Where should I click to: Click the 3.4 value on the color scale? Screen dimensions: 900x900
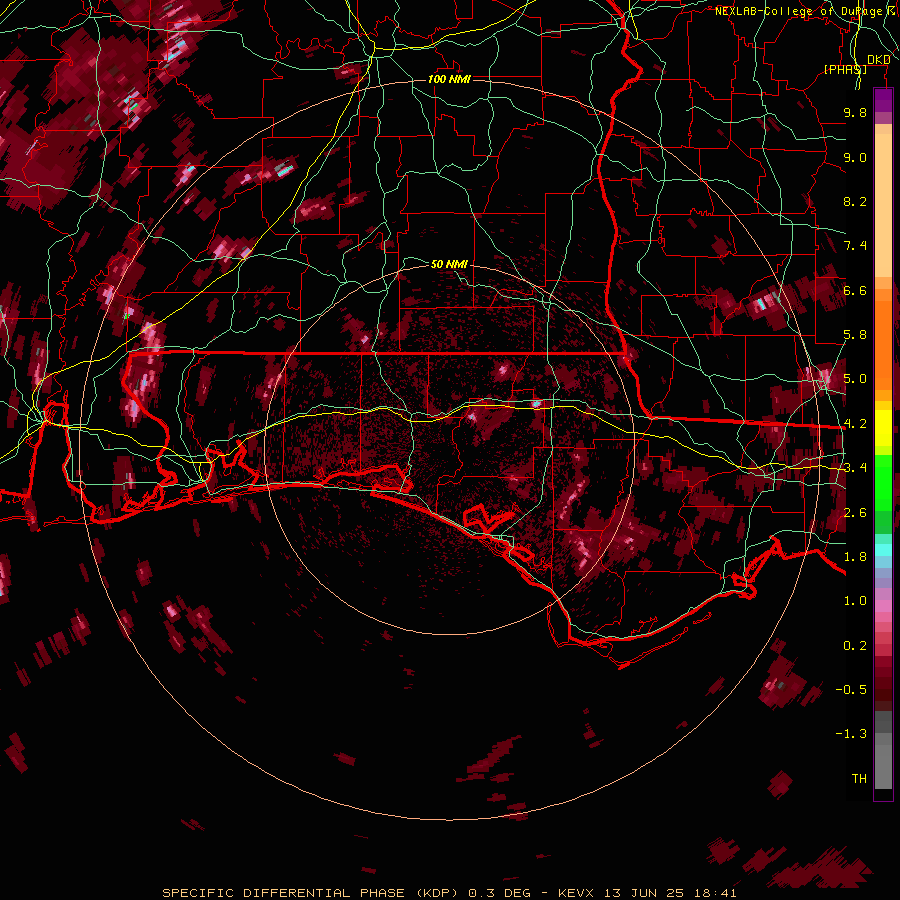[x=855, y=468]
